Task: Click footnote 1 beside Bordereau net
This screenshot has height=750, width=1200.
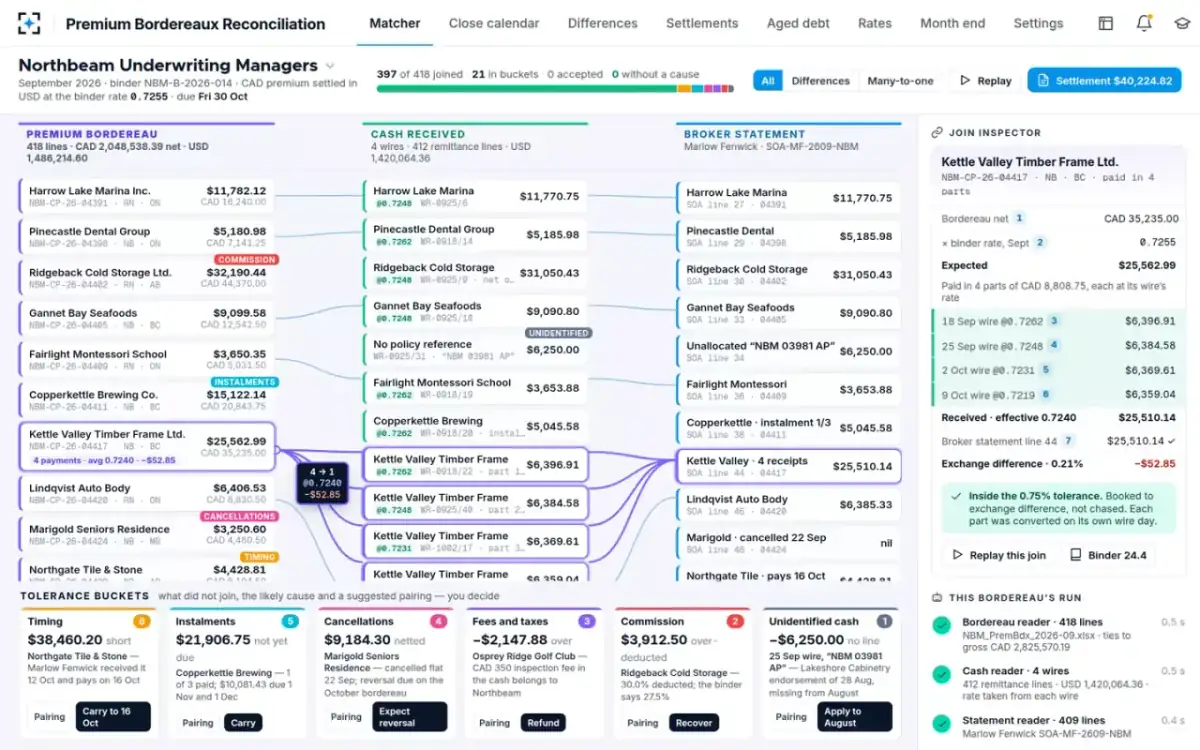Action: pyautogui.click(x=1019, y=218)
